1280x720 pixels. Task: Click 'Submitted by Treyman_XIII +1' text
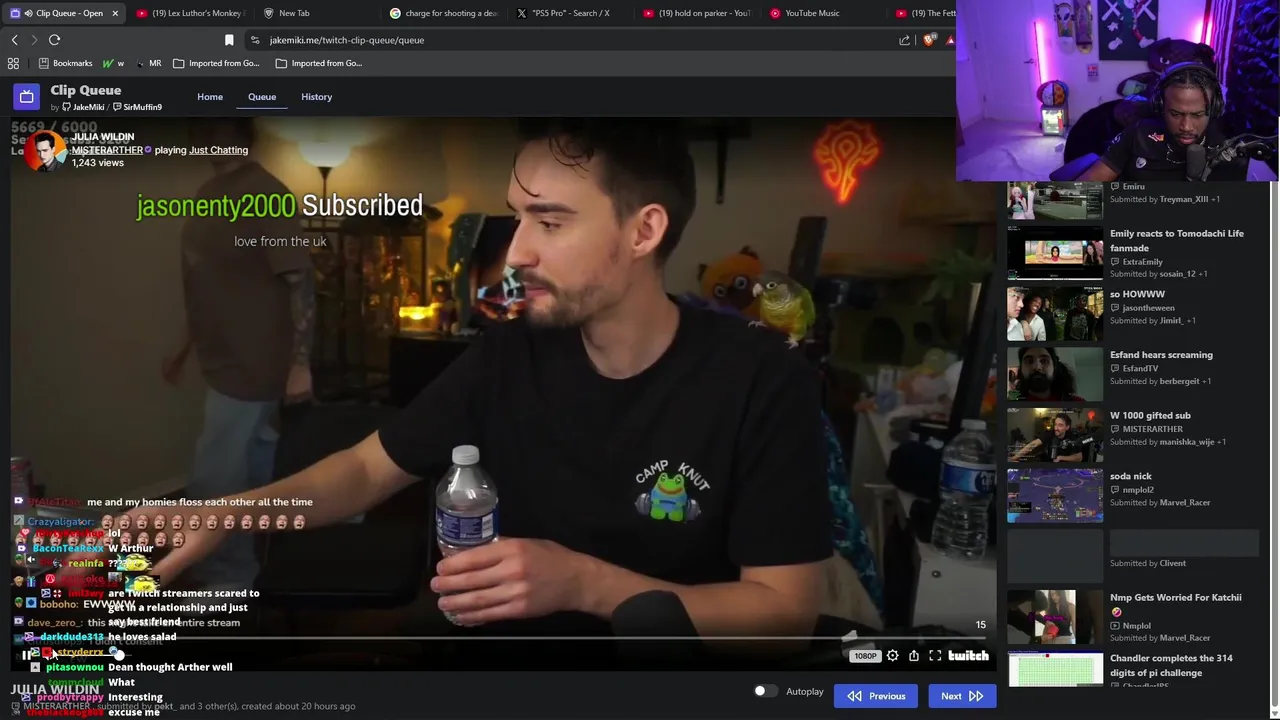point(1164,199)
